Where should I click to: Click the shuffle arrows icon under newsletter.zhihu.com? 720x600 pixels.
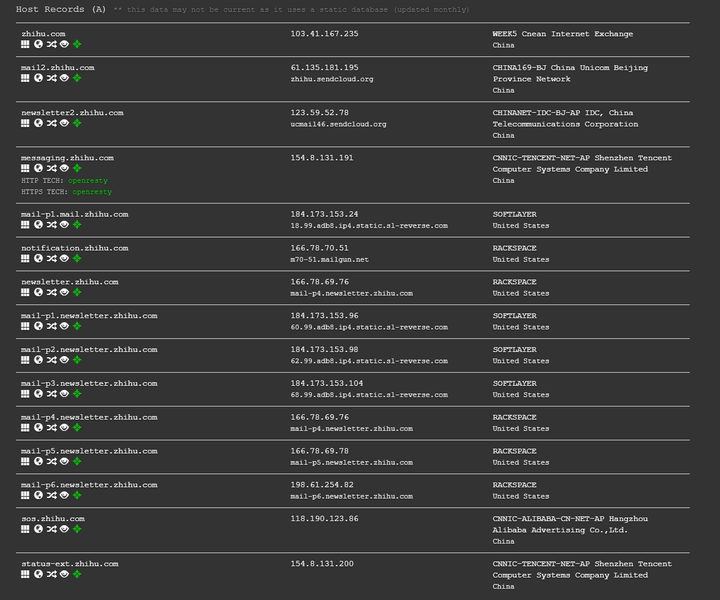click(51, 292)
